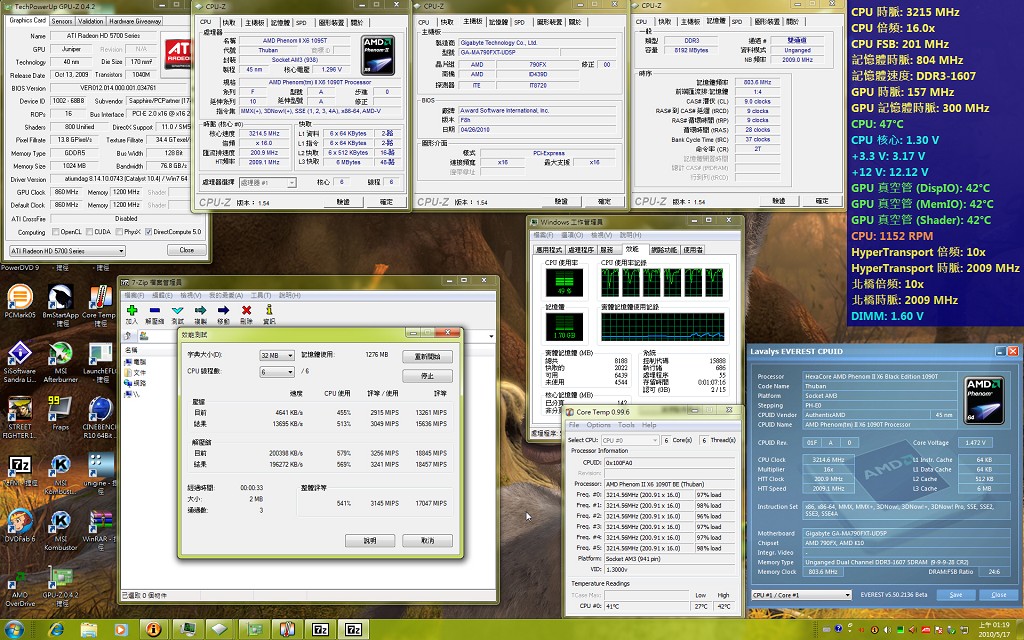Open the 工具(T) menu in 7-Zip

pyautogui.click(x=261, y=295)
